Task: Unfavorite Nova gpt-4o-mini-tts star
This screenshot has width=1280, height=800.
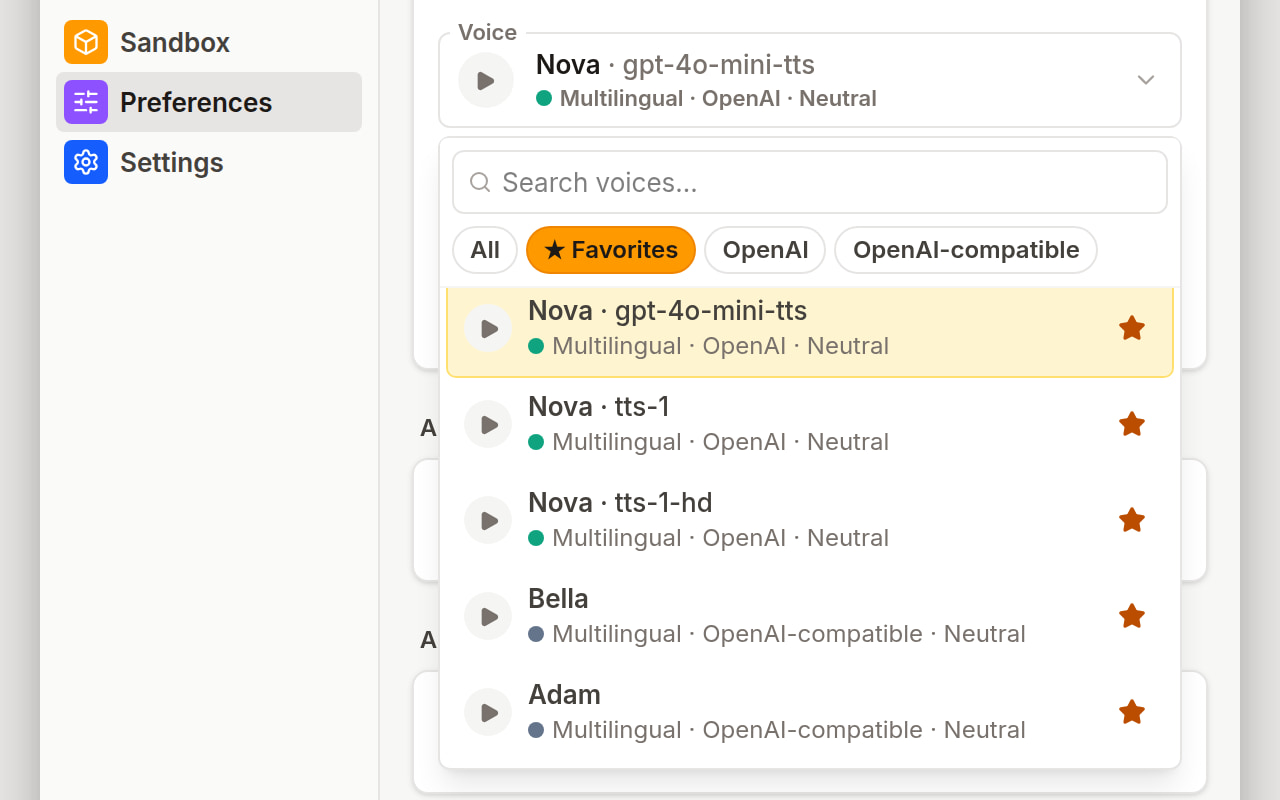Action: pos(1132,328)
